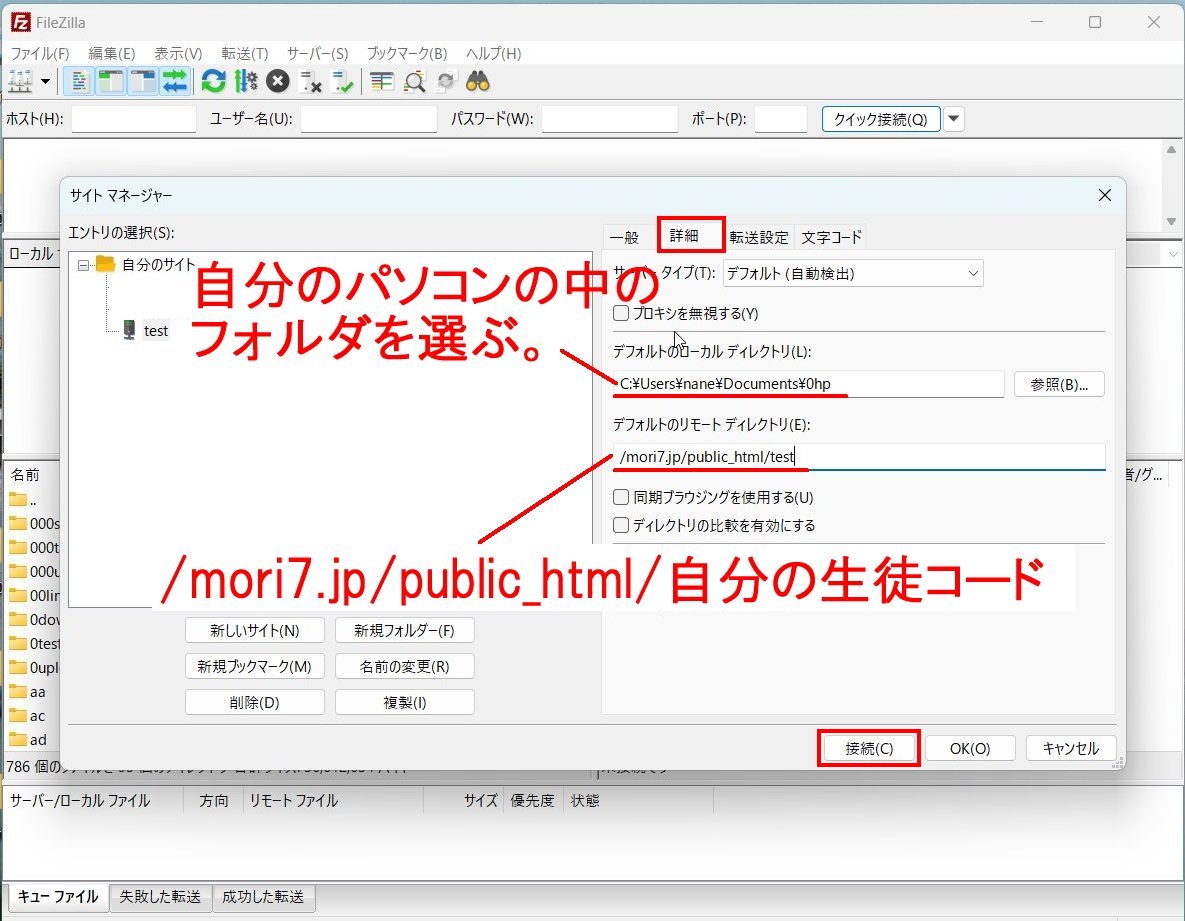This screenshot has height=921, width=1185.
Task: Click the OK(O) button
Action: point(970,748)
